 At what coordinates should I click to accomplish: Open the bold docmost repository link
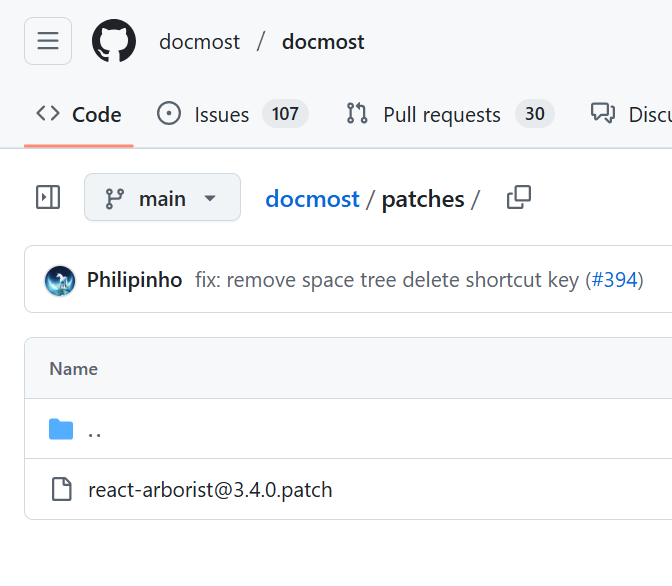323,42
